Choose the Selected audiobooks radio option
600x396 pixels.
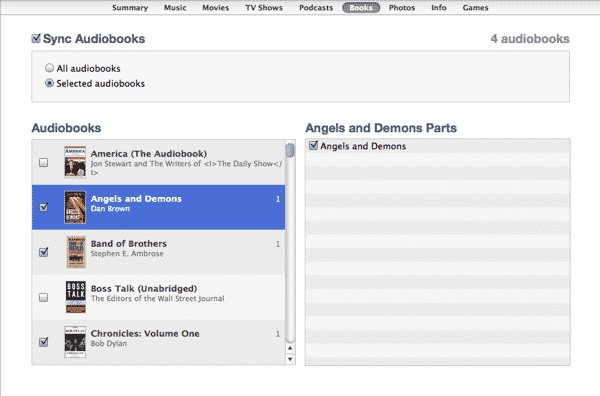tap(49, 83)
